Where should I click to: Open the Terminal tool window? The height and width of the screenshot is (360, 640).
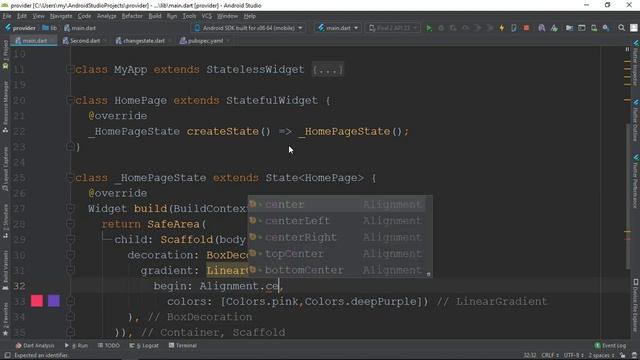(x=182, y=346)
